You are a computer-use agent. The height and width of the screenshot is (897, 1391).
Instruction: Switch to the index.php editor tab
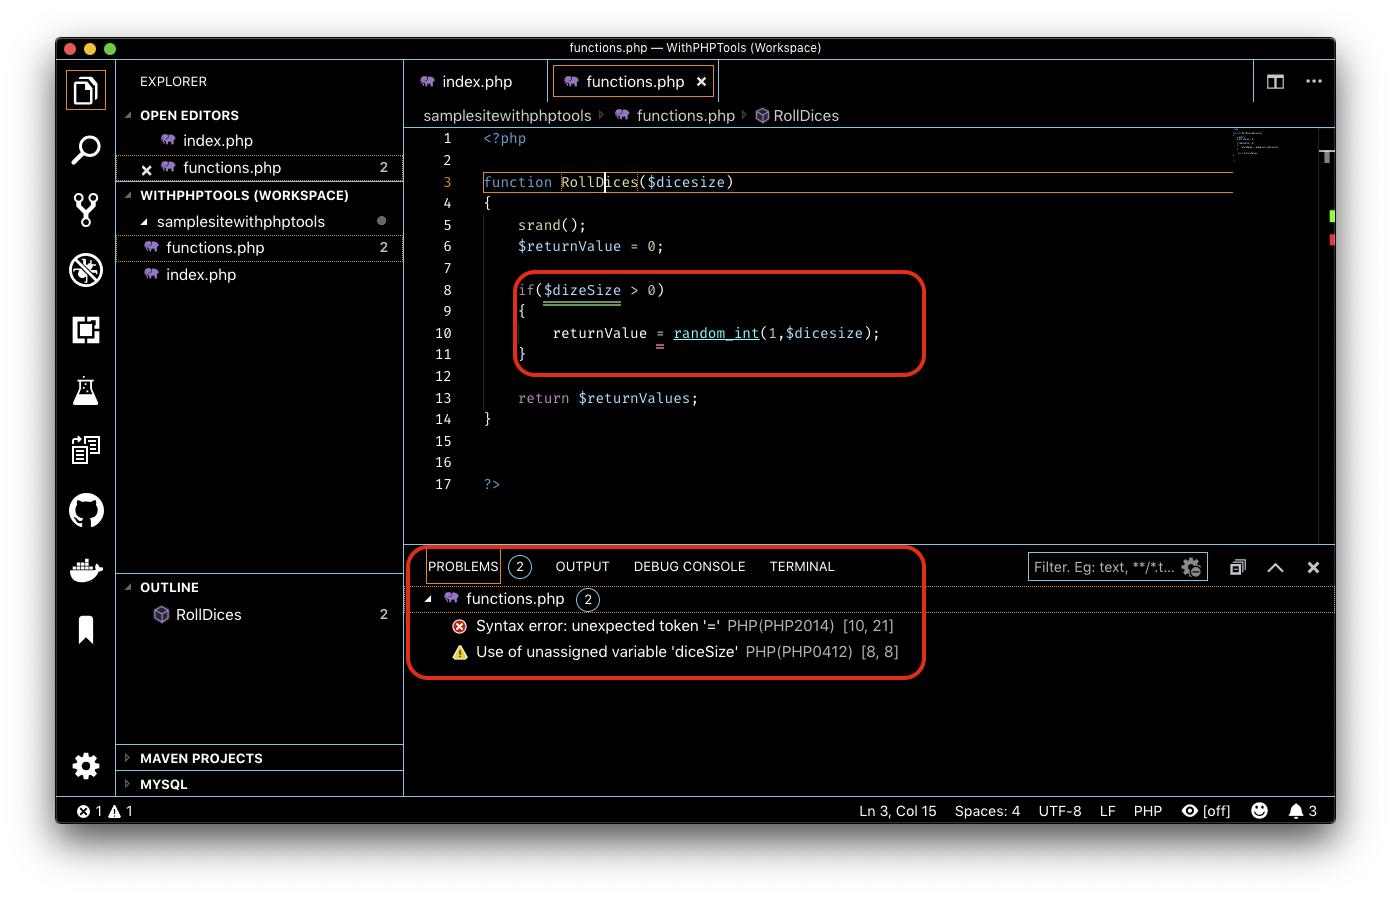click(476, 82)
